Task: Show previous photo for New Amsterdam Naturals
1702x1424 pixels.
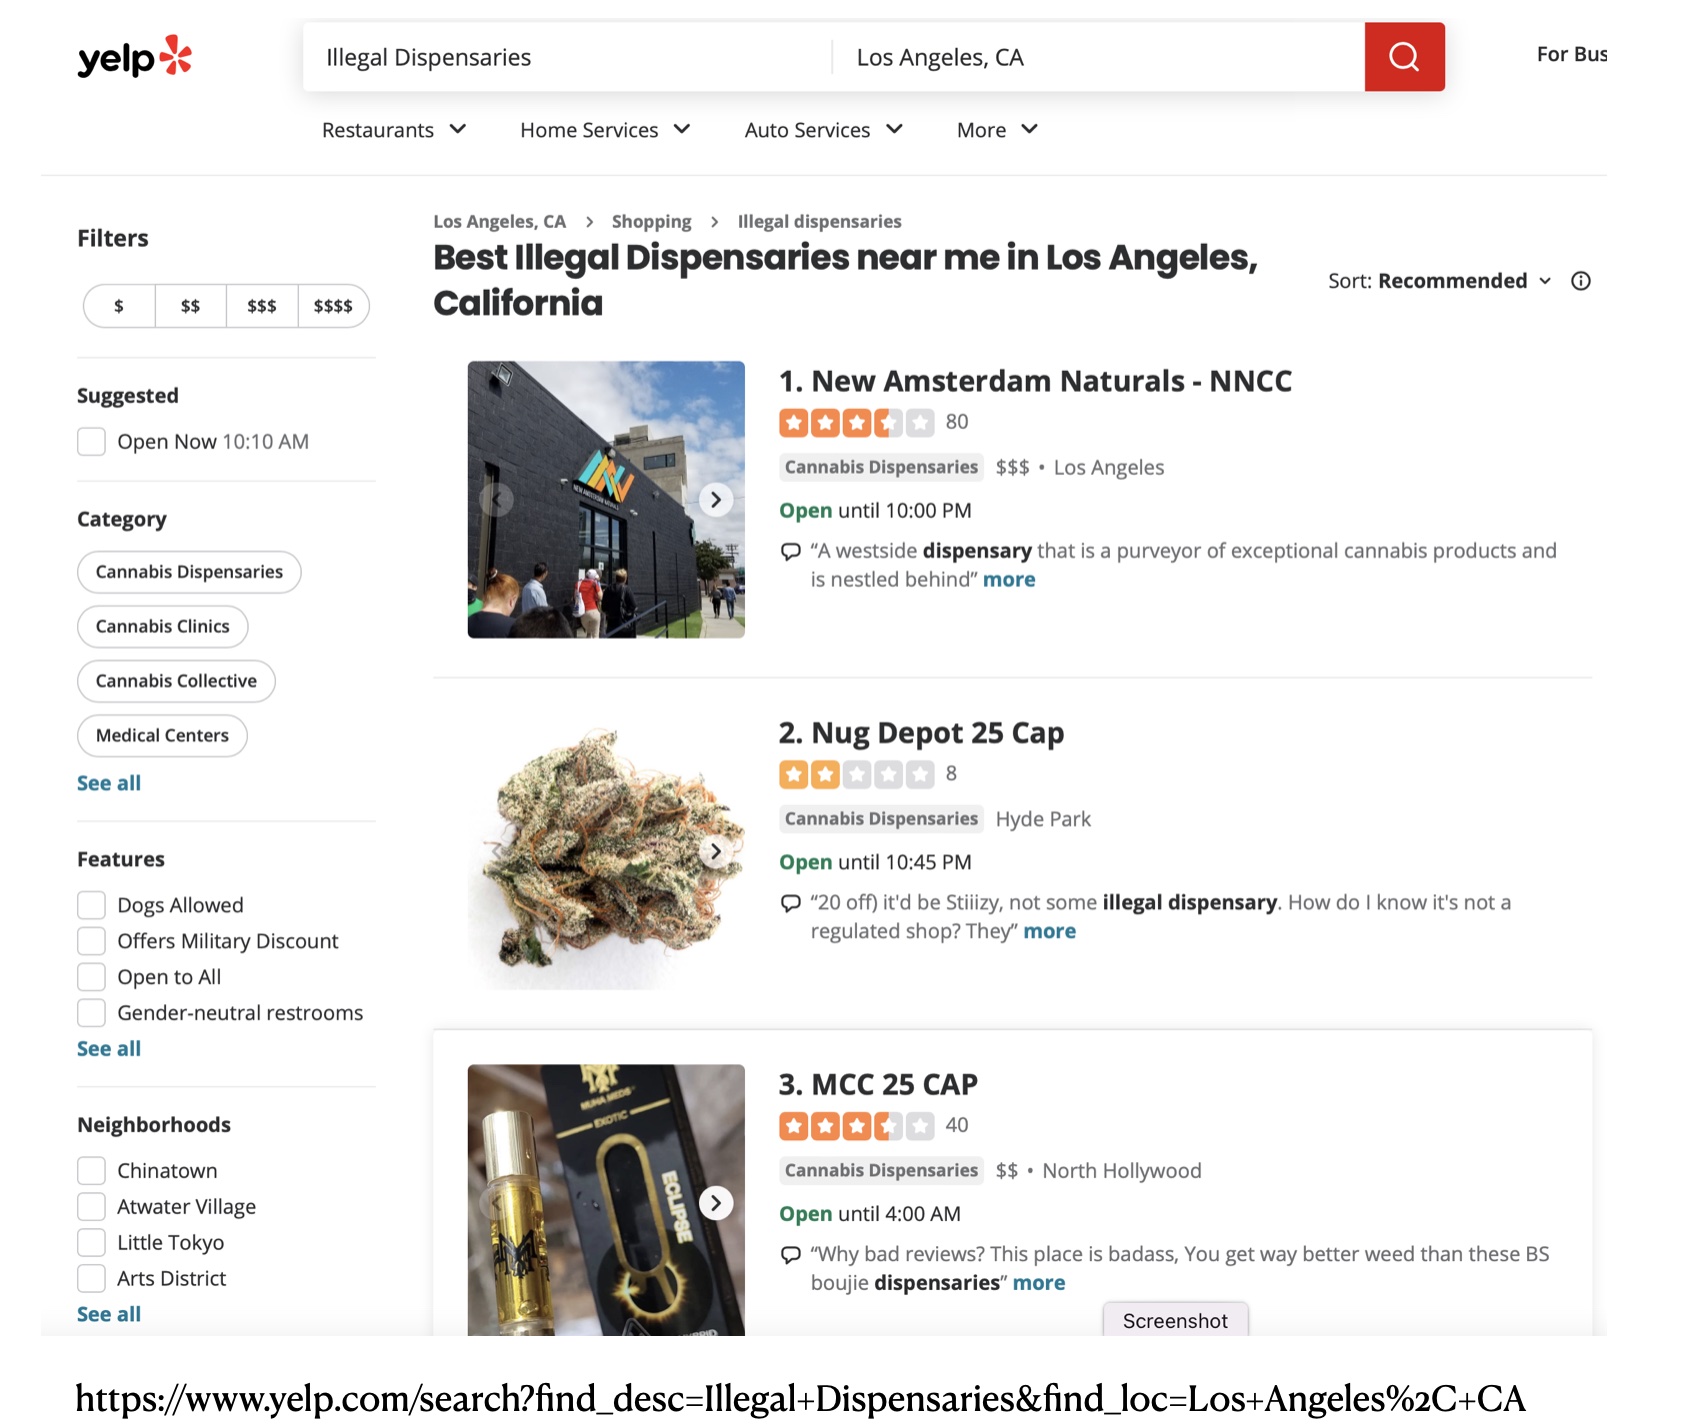Action: tap(497, 500)
